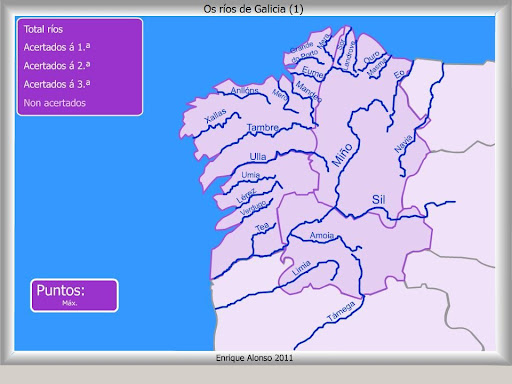Screen dimensions: 512x384
Task: Click the Total ríos statistic line
Action: pos(43,29)
